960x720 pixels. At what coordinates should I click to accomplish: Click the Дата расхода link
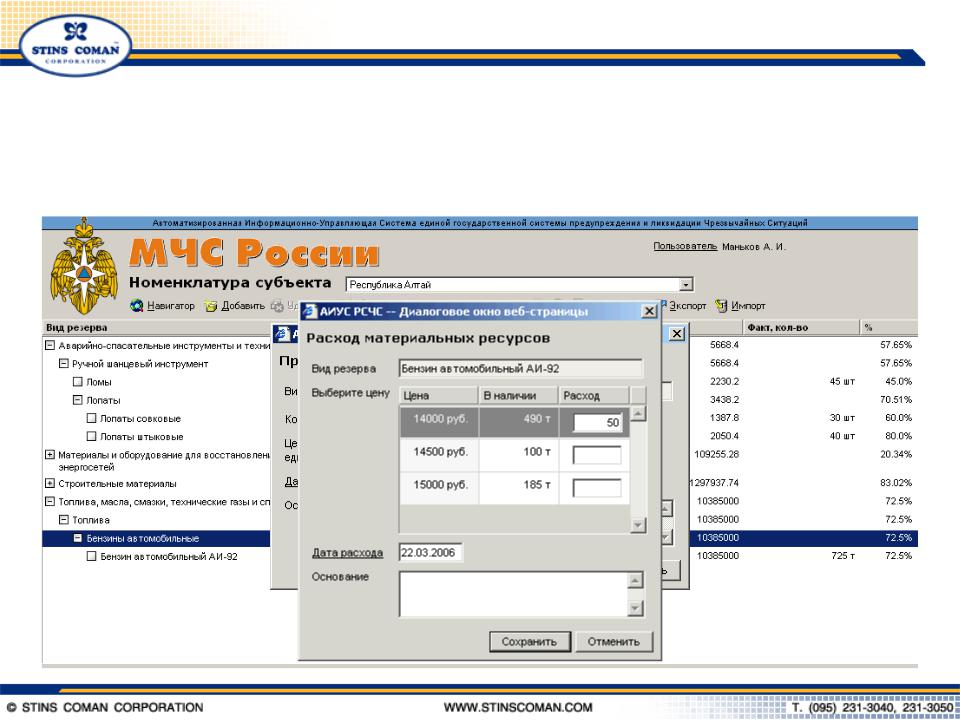(348, 553)
